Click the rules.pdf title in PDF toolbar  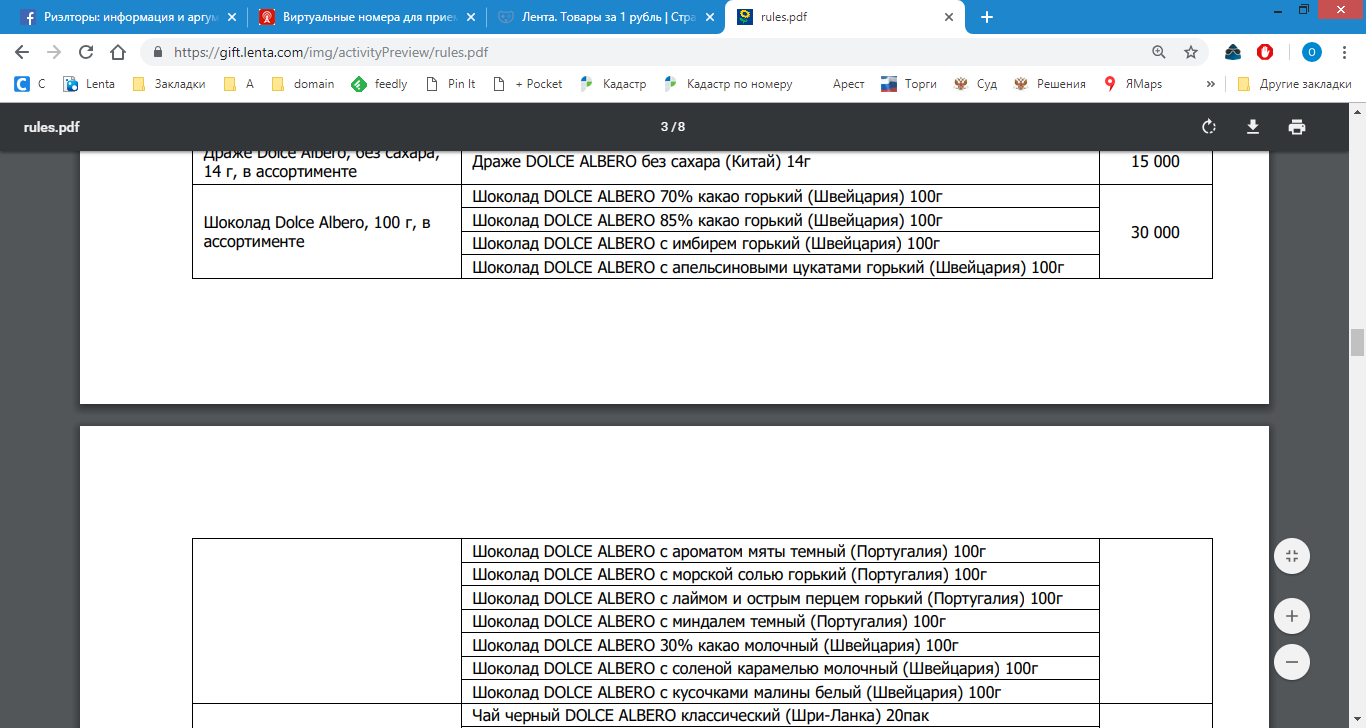pos(51,127)
